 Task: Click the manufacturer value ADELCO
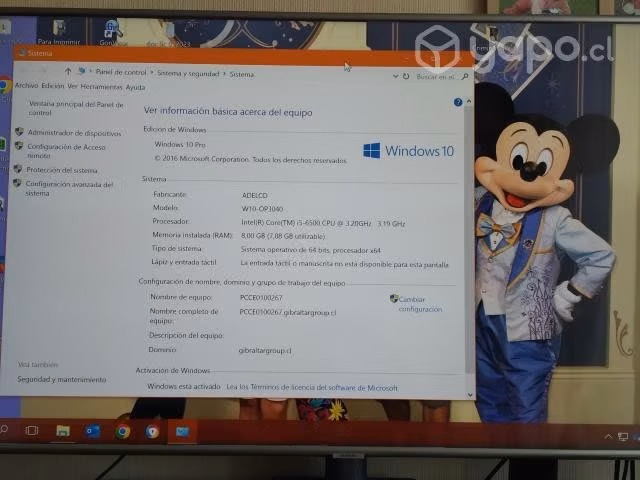[x=254, y=196]
